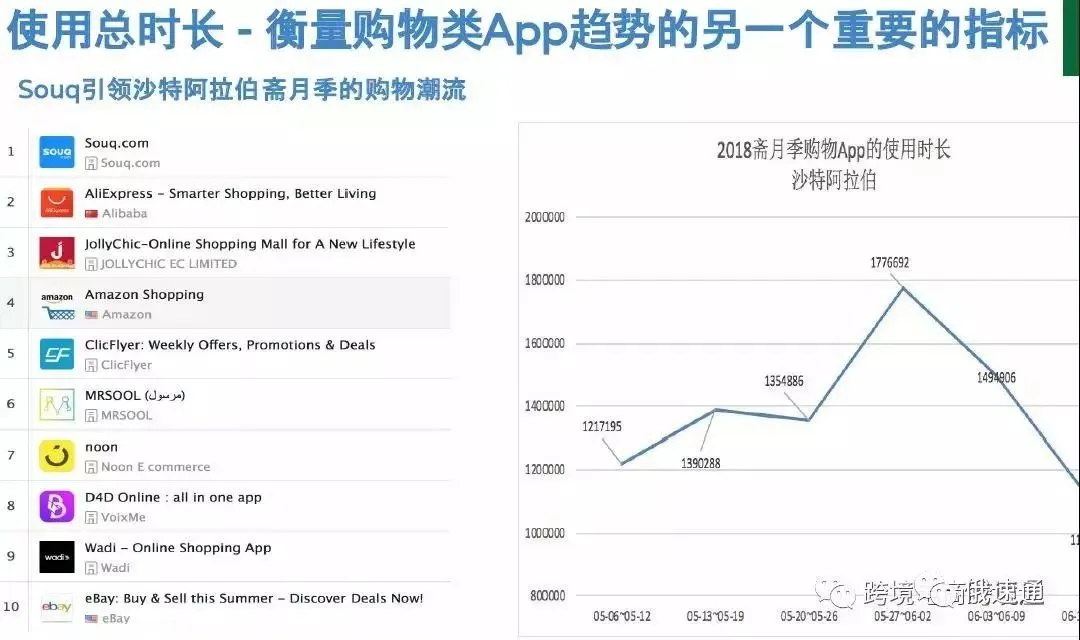The image size is (1080, 640).
Task: Click the 1400000 y-axis value
Action: tap(545, 406)
